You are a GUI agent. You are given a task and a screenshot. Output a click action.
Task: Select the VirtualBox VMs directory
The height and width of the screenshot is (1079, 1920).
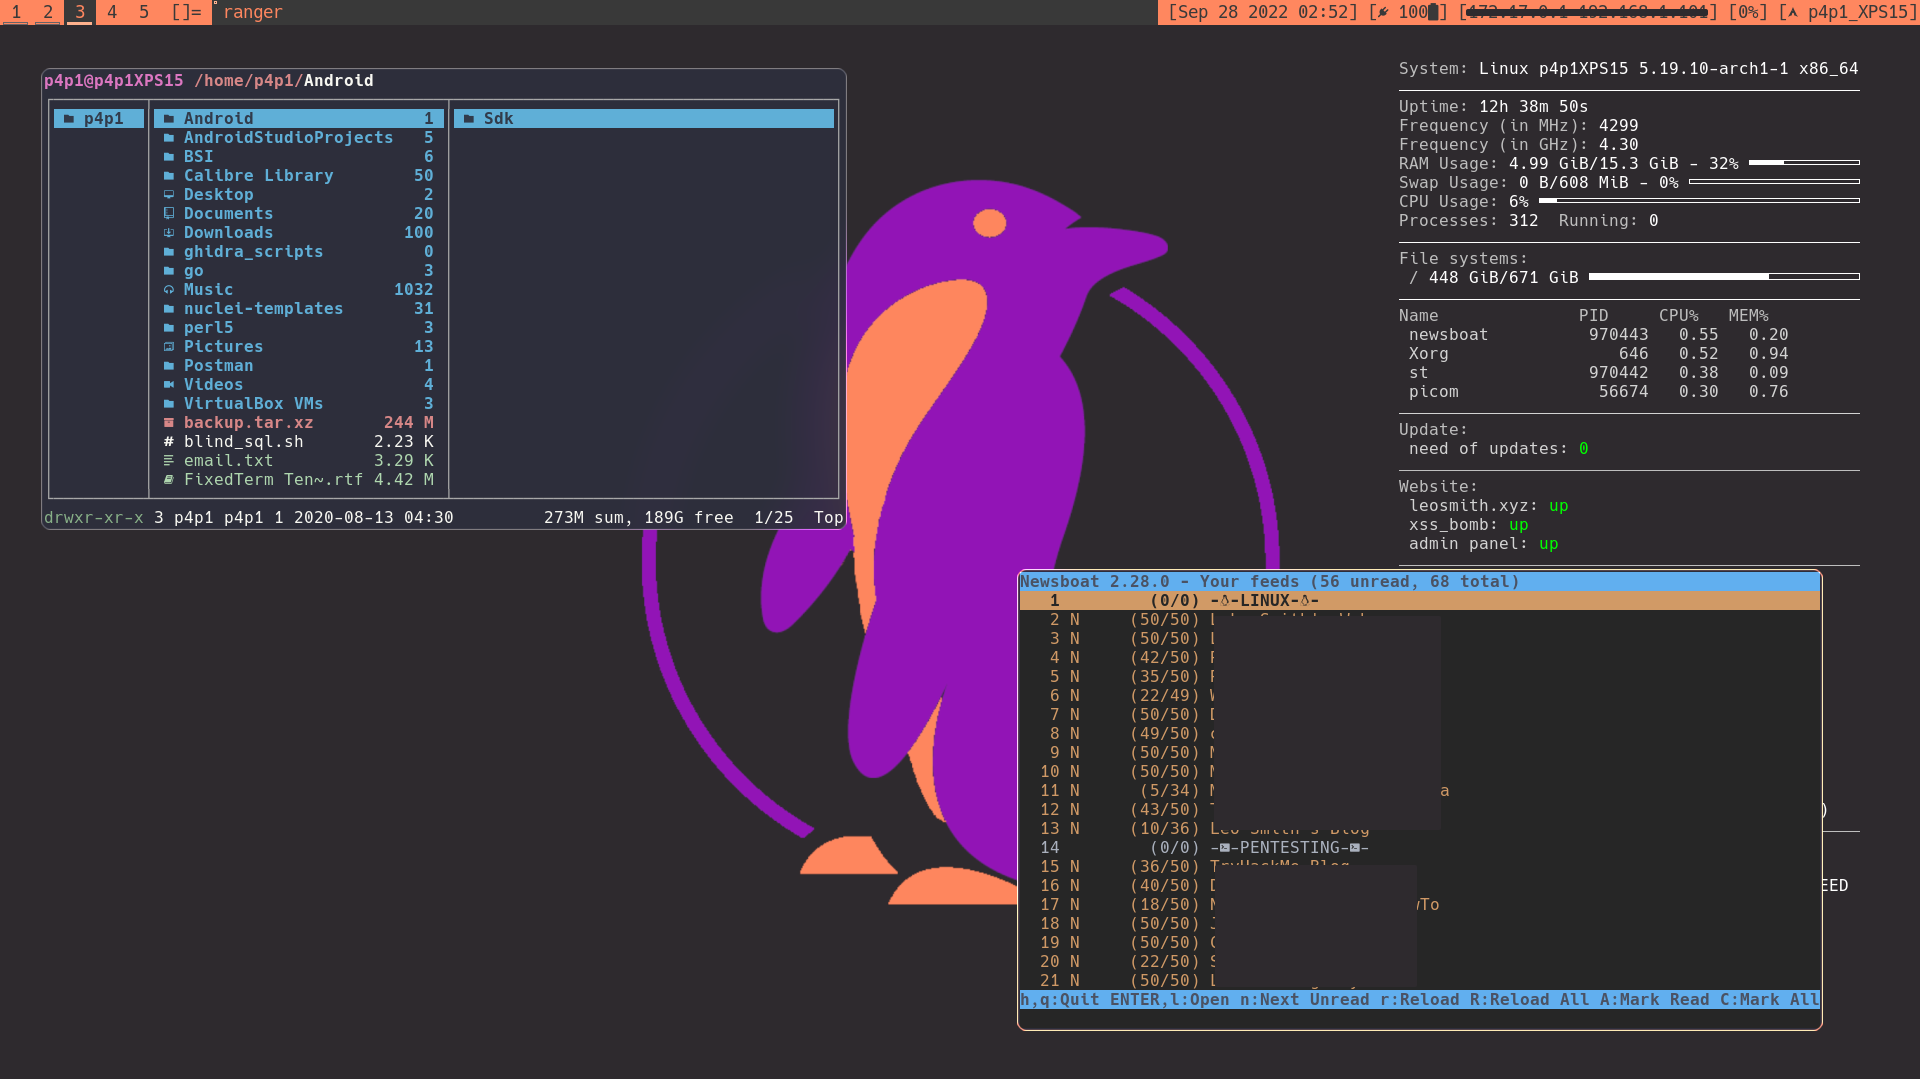pos(253,404)
